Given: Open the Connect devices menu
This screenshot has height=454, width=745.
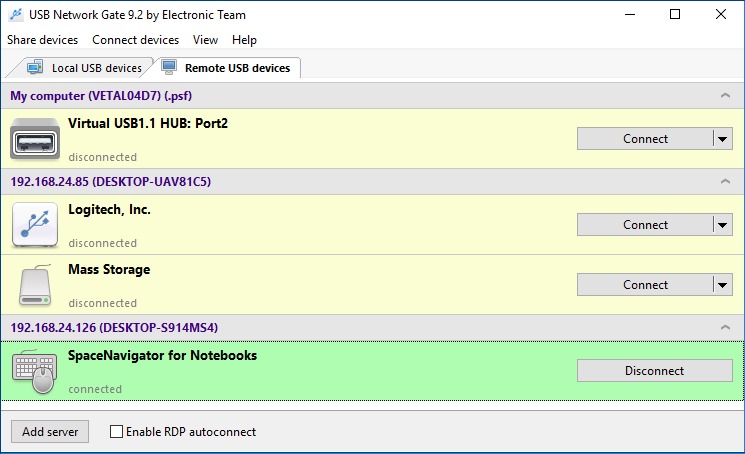Looking at the screenshot, I should pos(135,40).
